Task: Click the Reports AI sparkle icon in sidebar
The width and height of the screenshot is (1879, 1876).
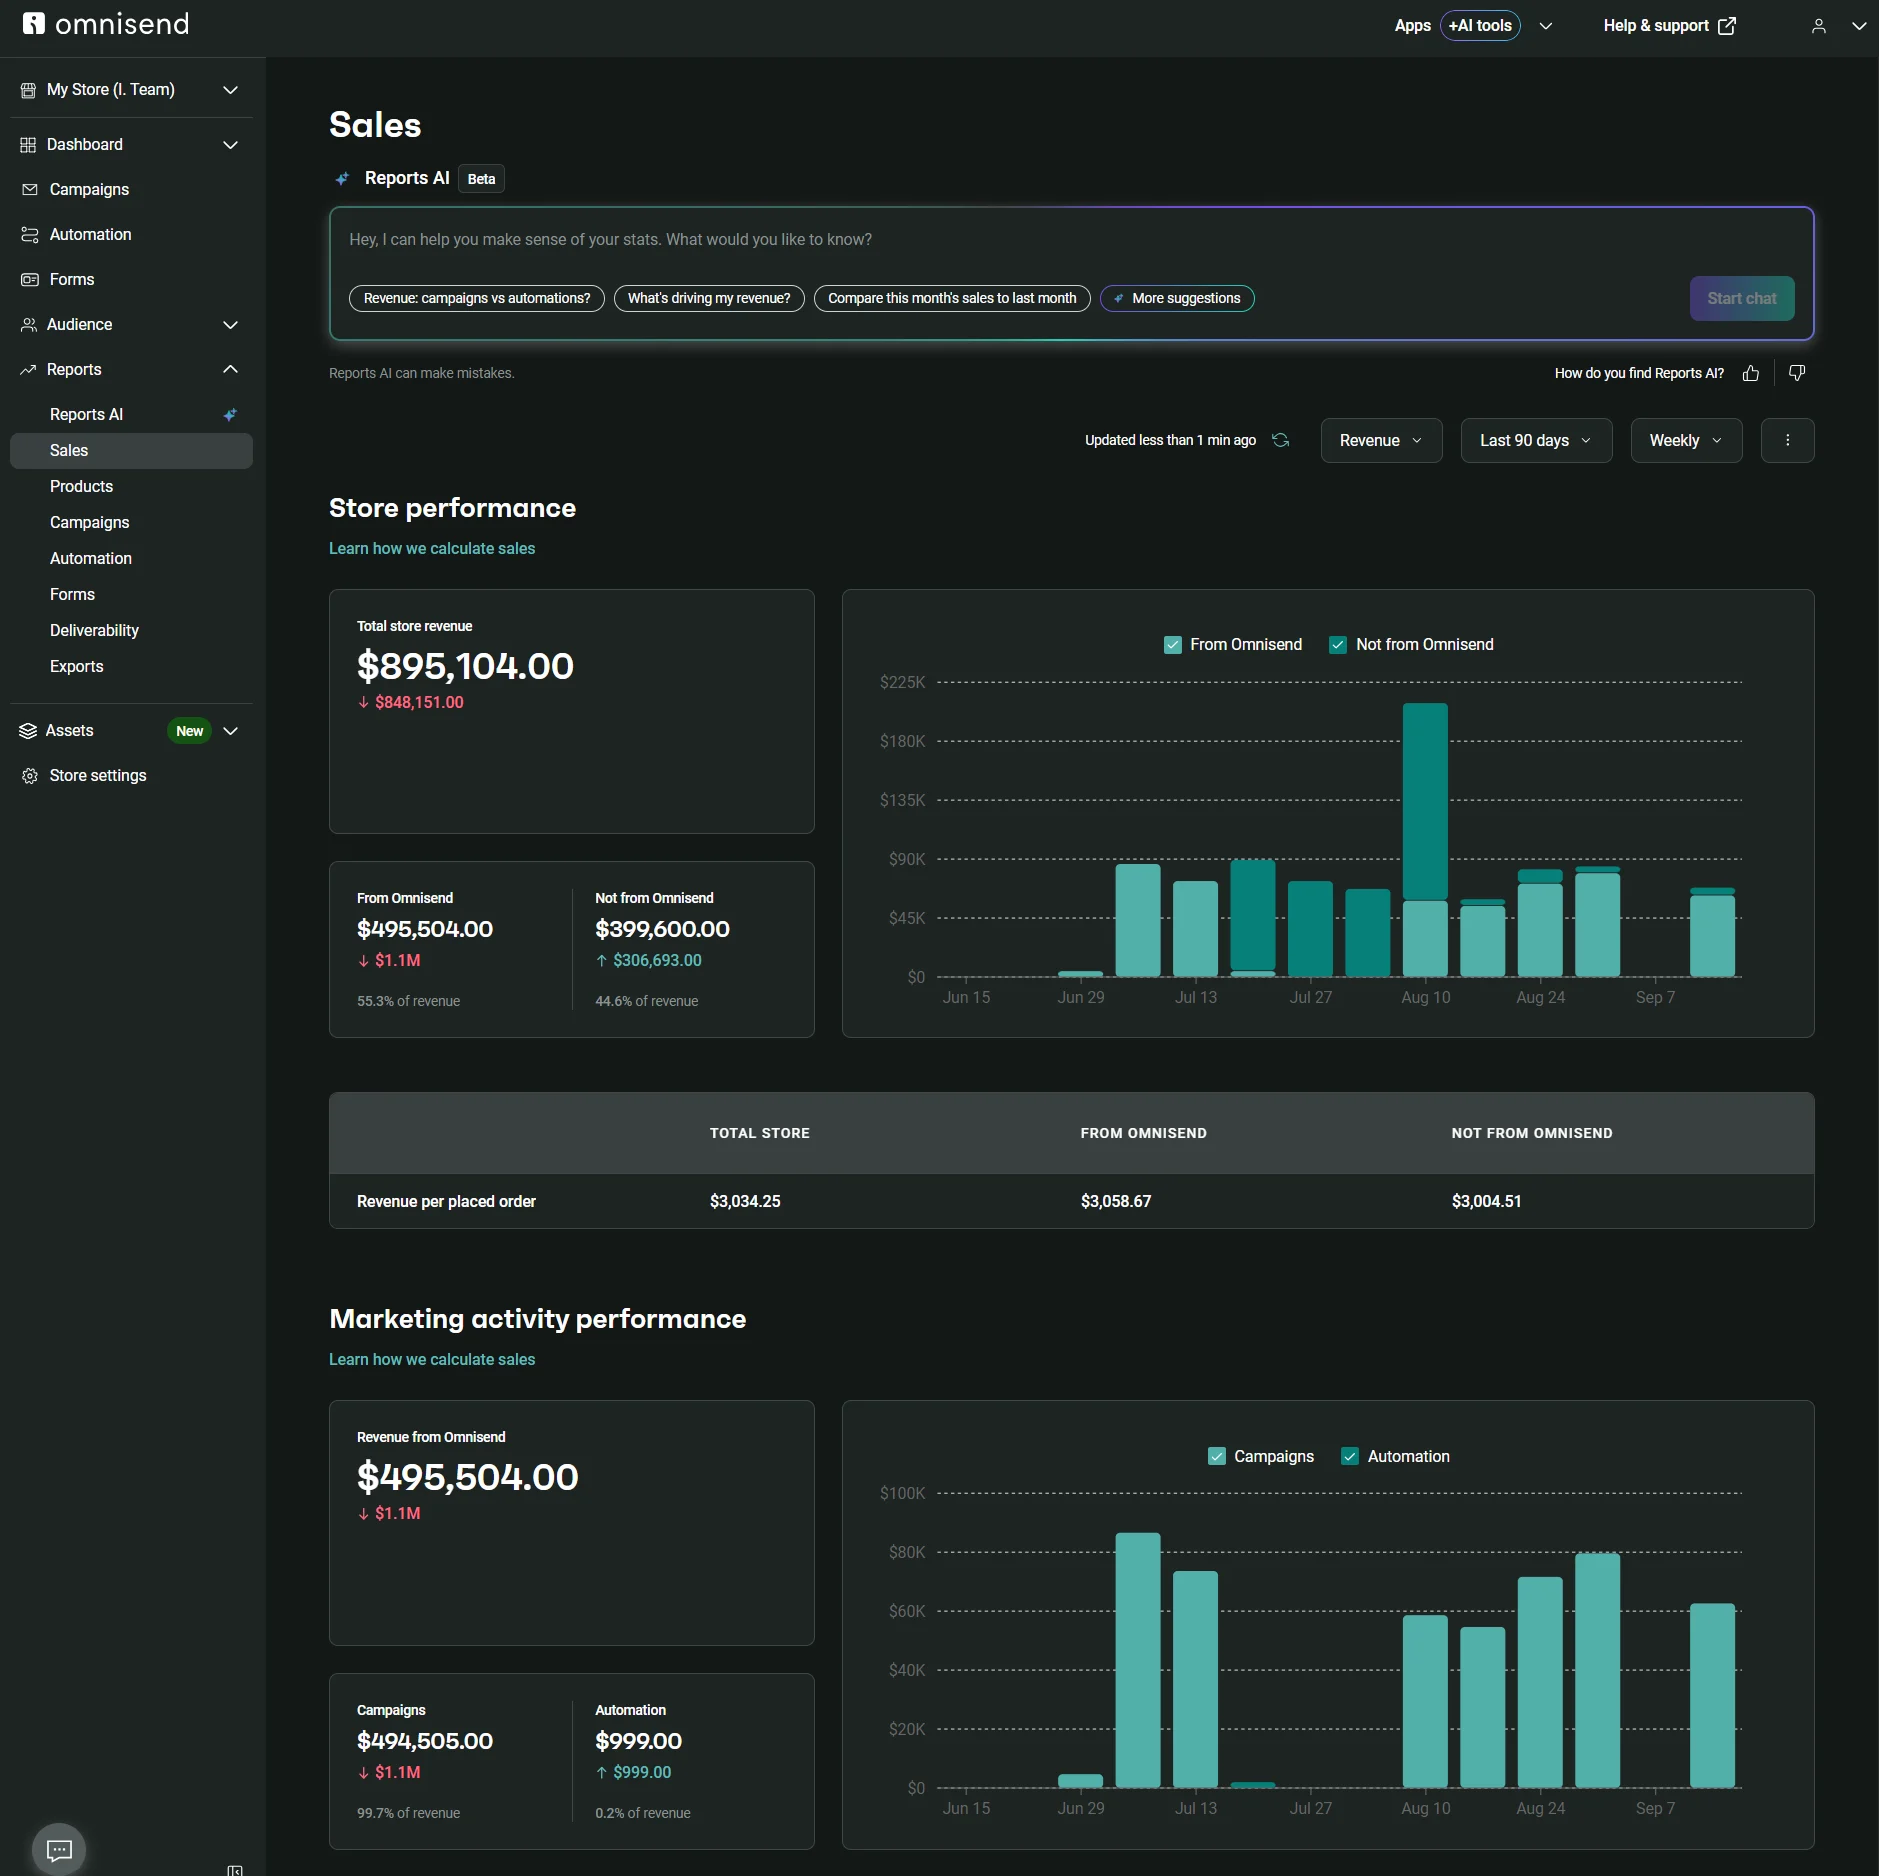Action: (230, 414)
